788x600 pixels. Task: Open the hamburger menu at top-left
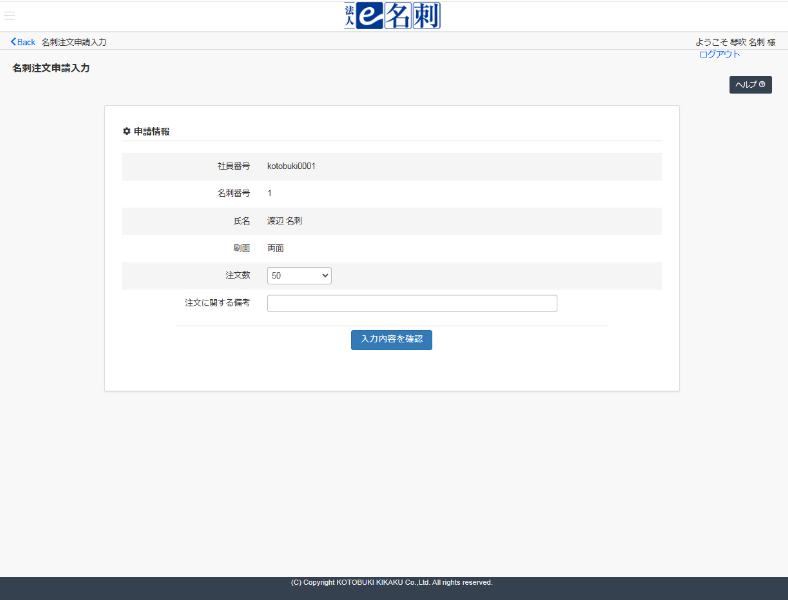[x=10, y=16]
